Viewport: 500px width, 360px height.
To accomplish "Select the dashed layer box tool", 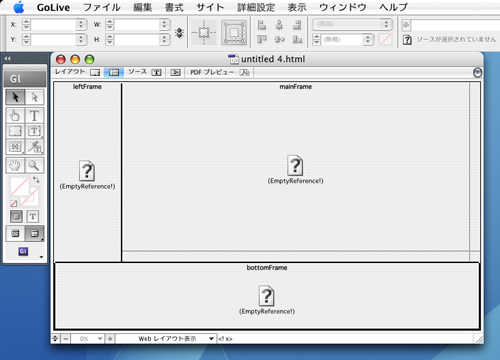I will [15, 131].
